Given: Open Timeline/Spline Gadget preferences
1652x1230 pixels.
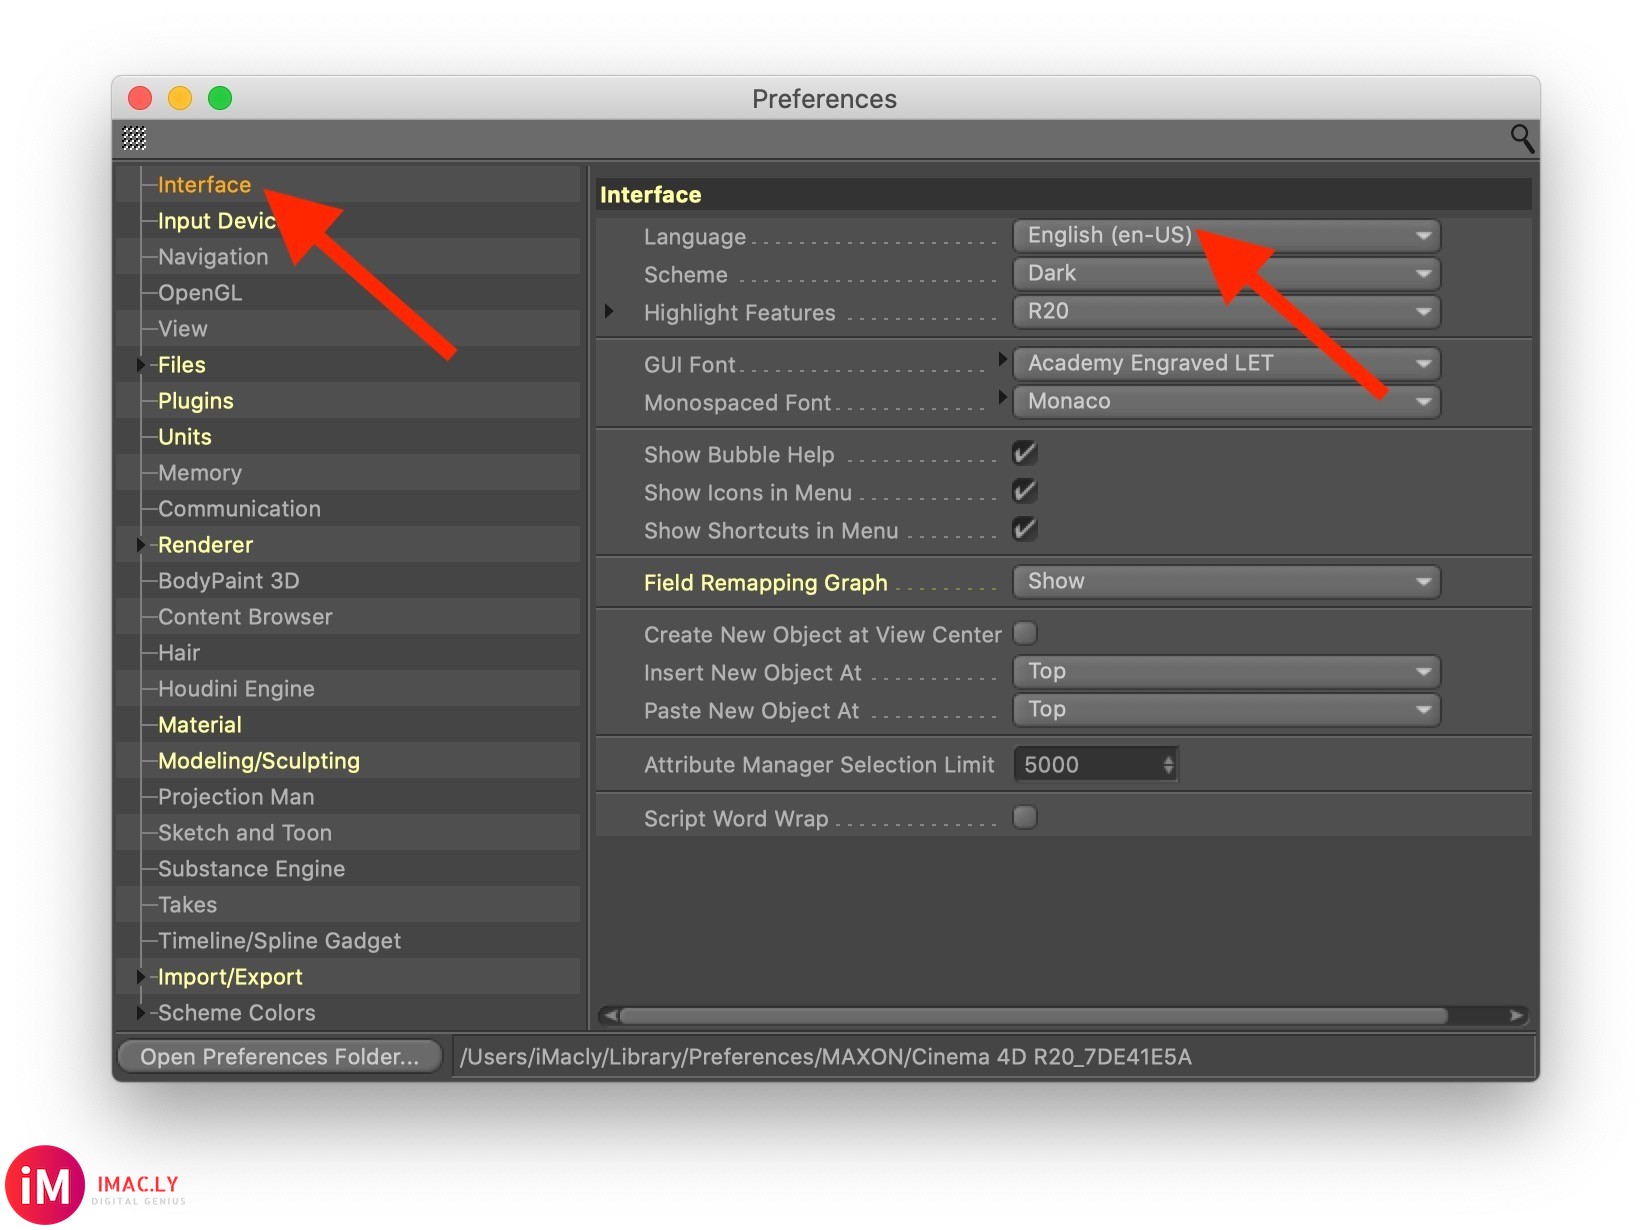Looking at the screenshot, I should tap(279, 941).
